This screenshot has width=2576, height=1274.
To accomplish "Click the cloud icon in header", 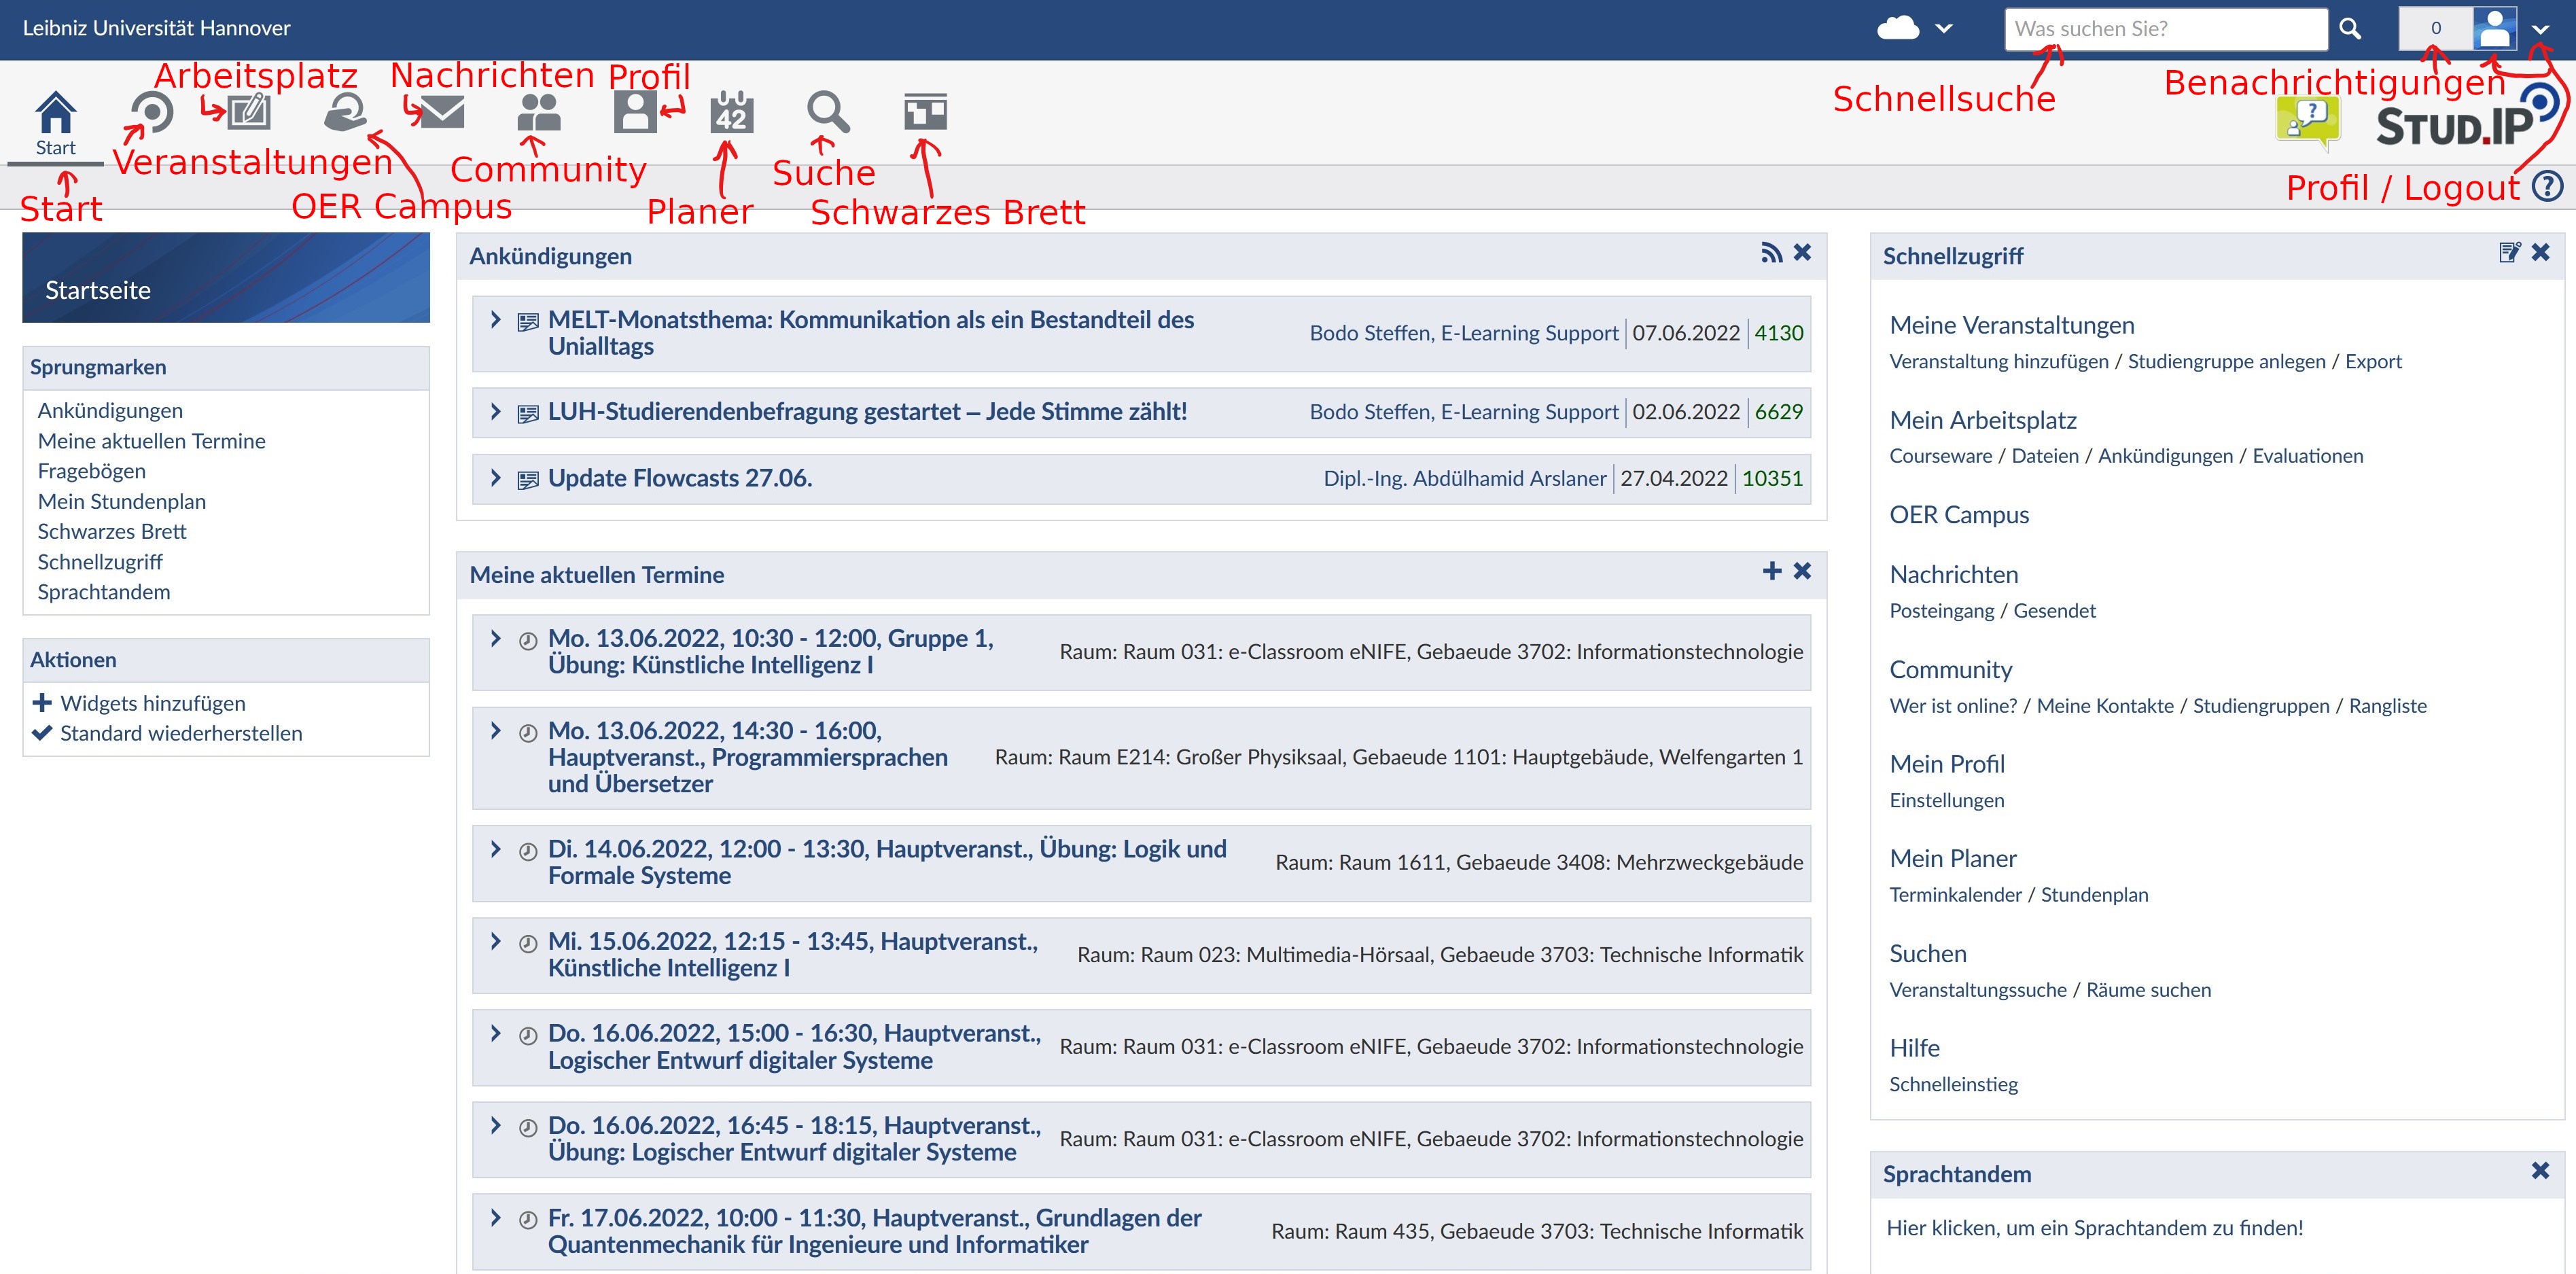I will (x=1898, y=28).
